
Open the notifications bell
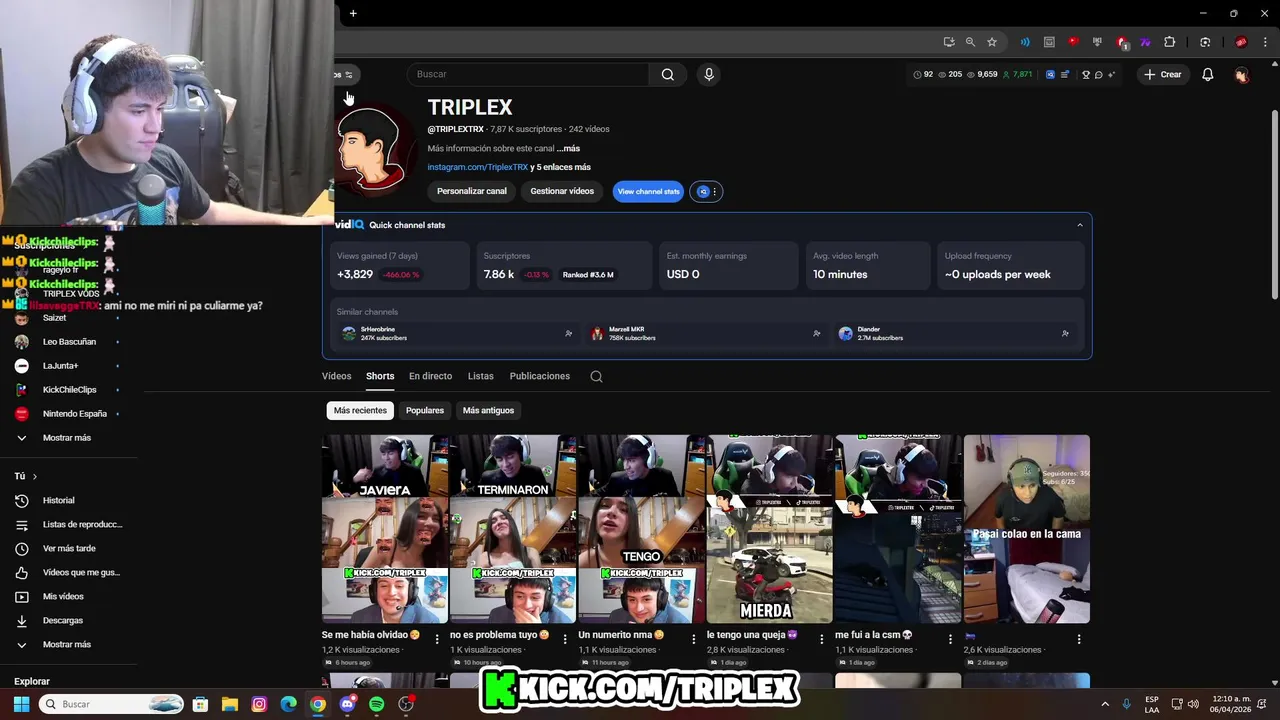[1208, 74]
